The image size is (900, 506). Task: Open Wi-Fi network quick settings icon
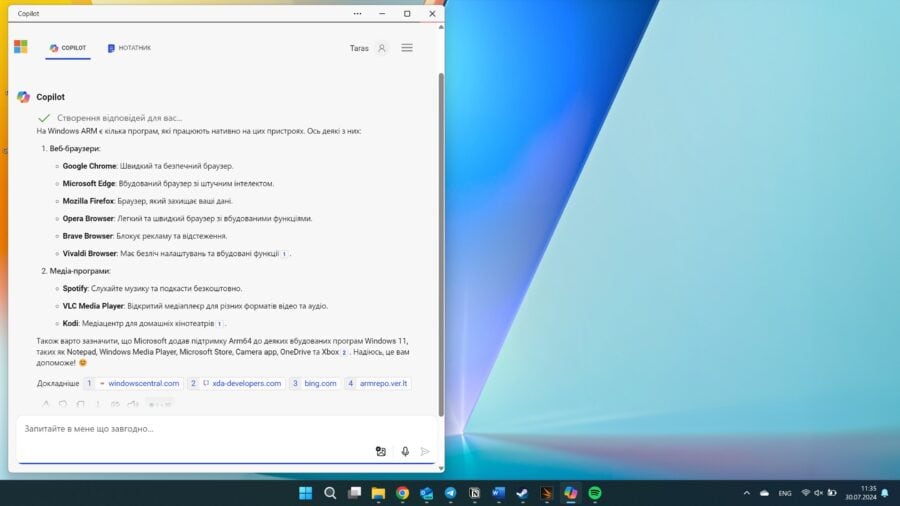(805, 493)
